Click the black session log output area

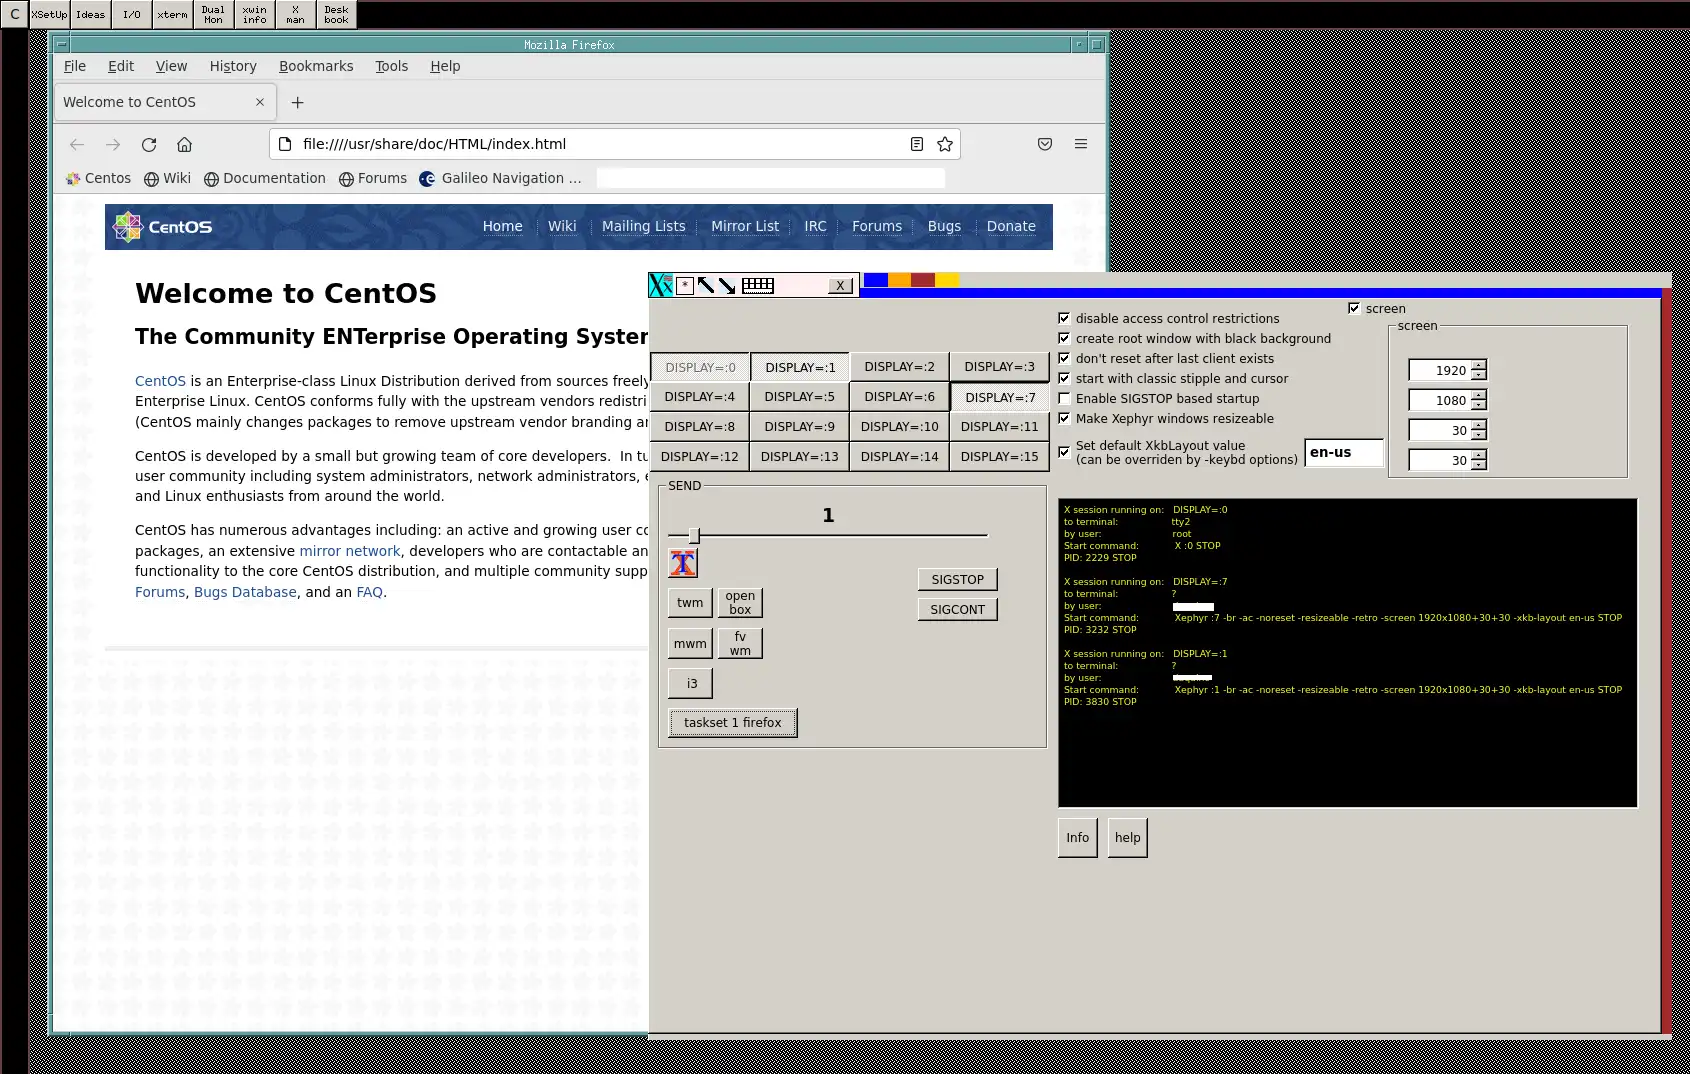1348,652
